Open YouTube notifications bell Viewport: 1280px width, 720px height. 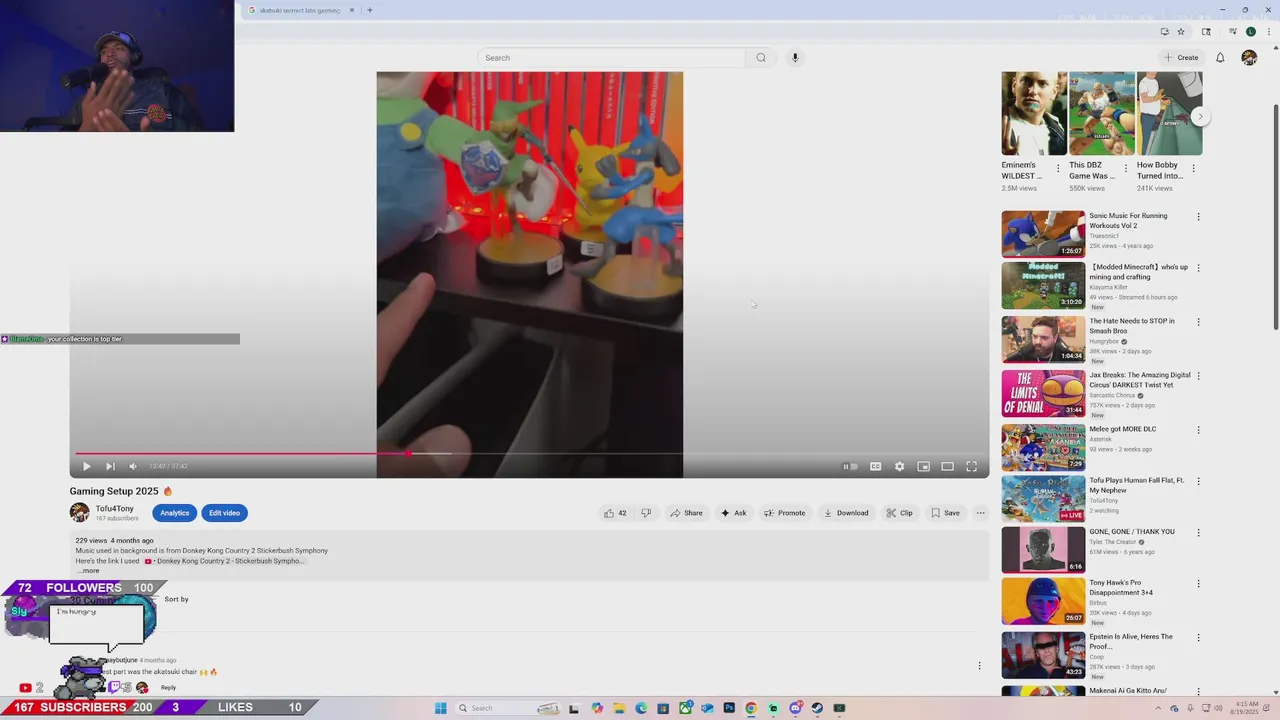pyautogui.click(x=1220, y=58)
